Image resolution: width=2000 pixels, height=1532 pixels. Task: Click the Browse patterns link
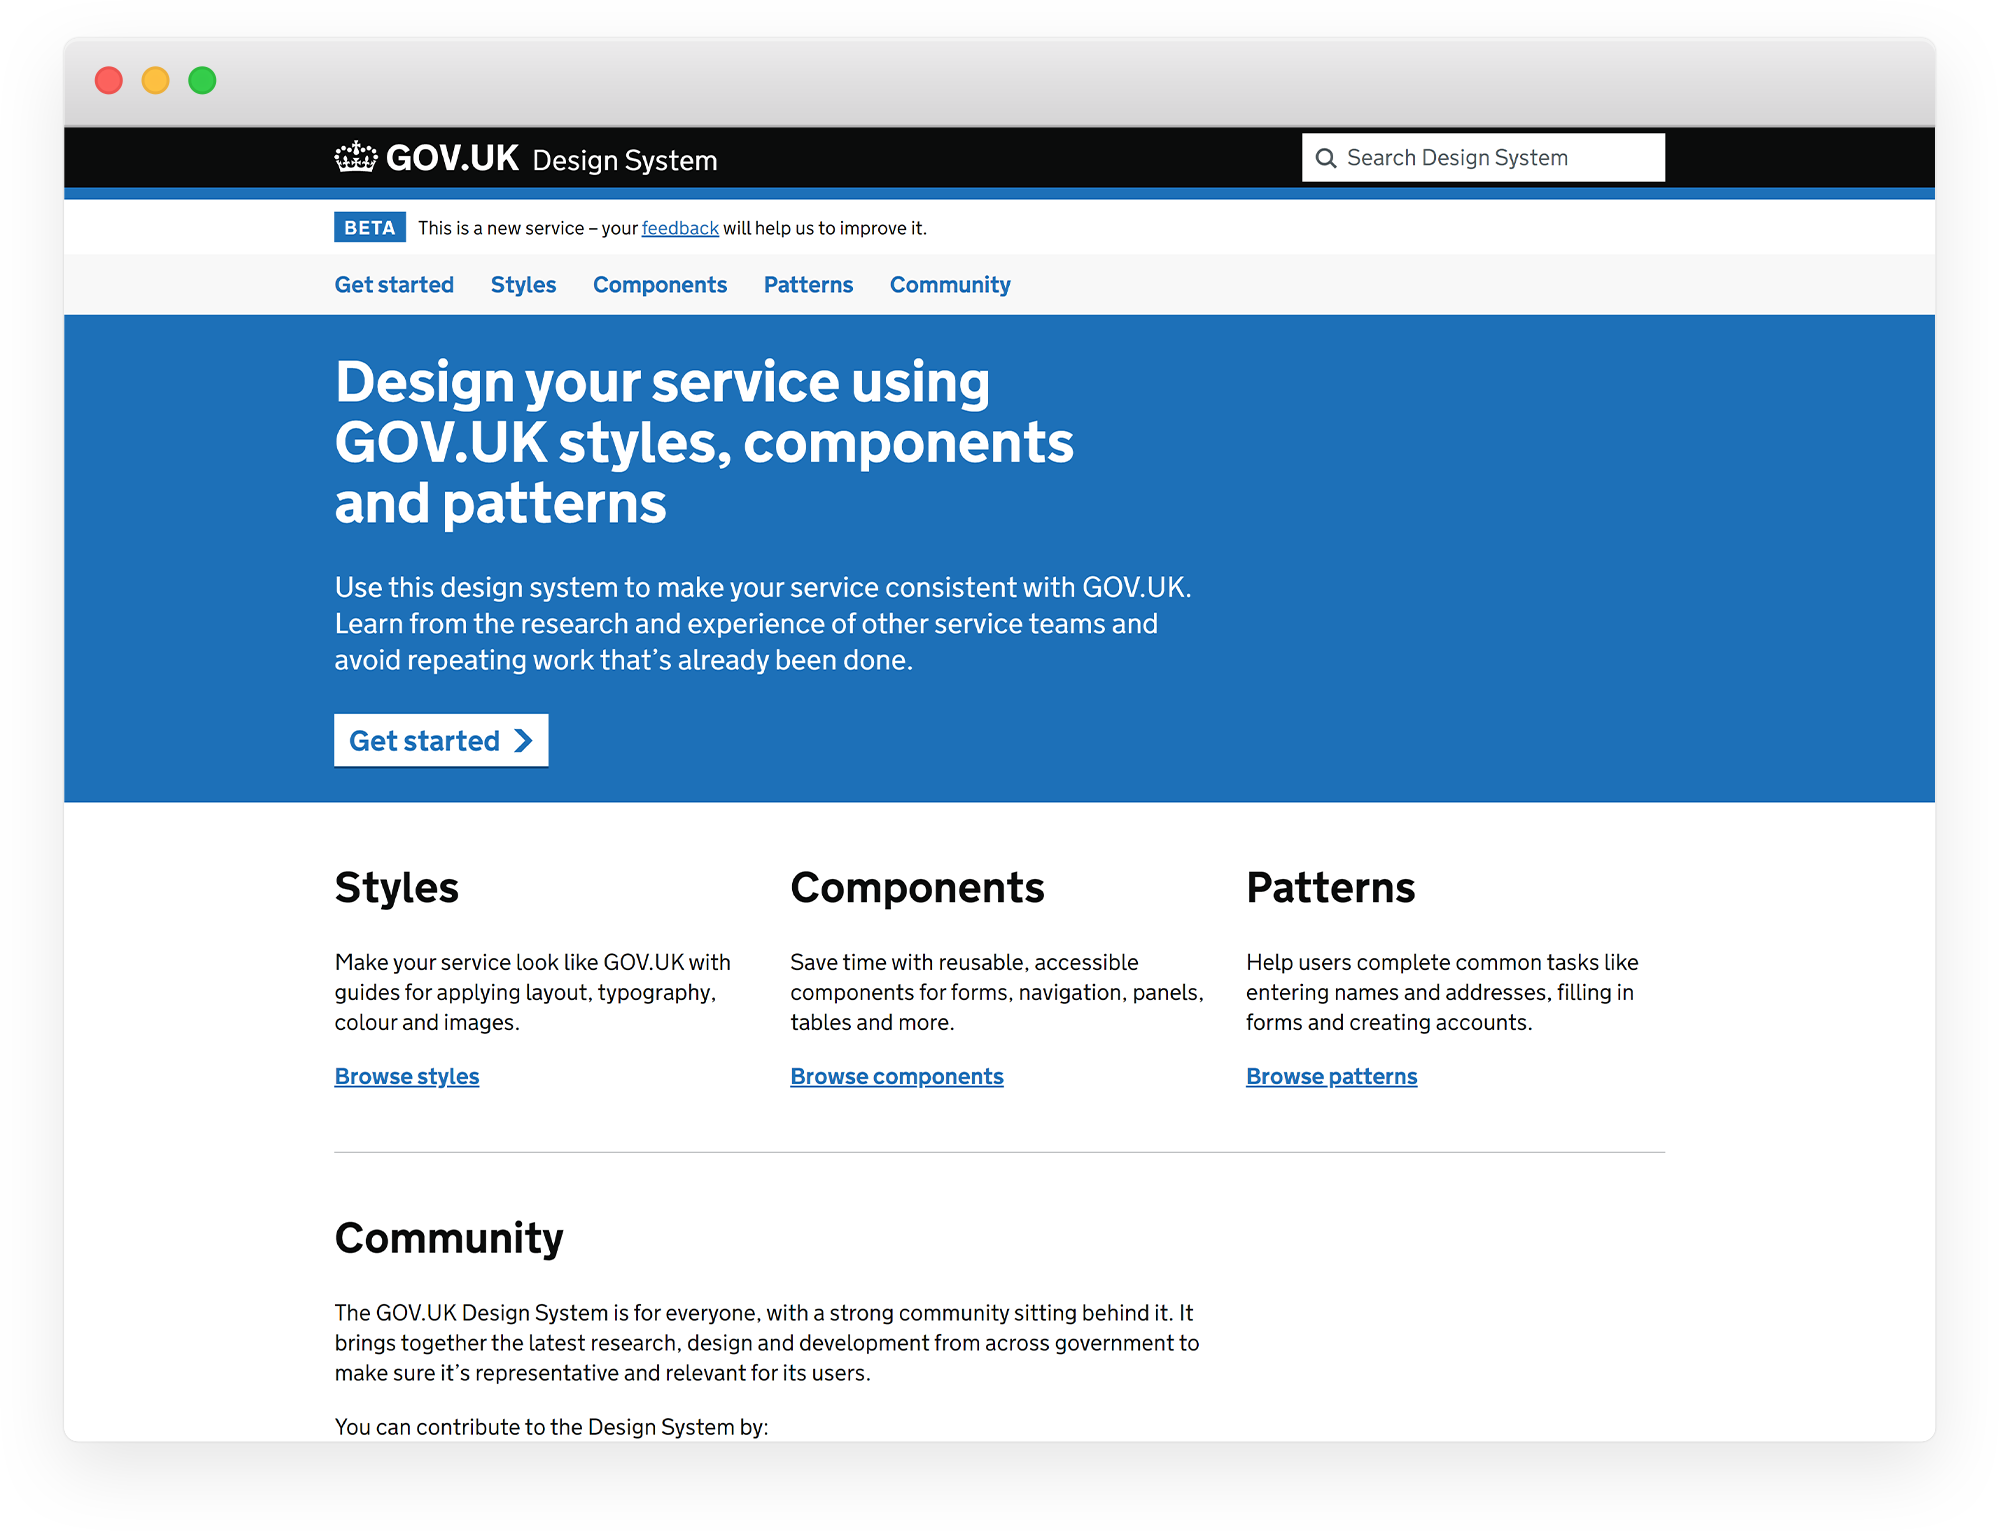(x=1332, y=1075)
